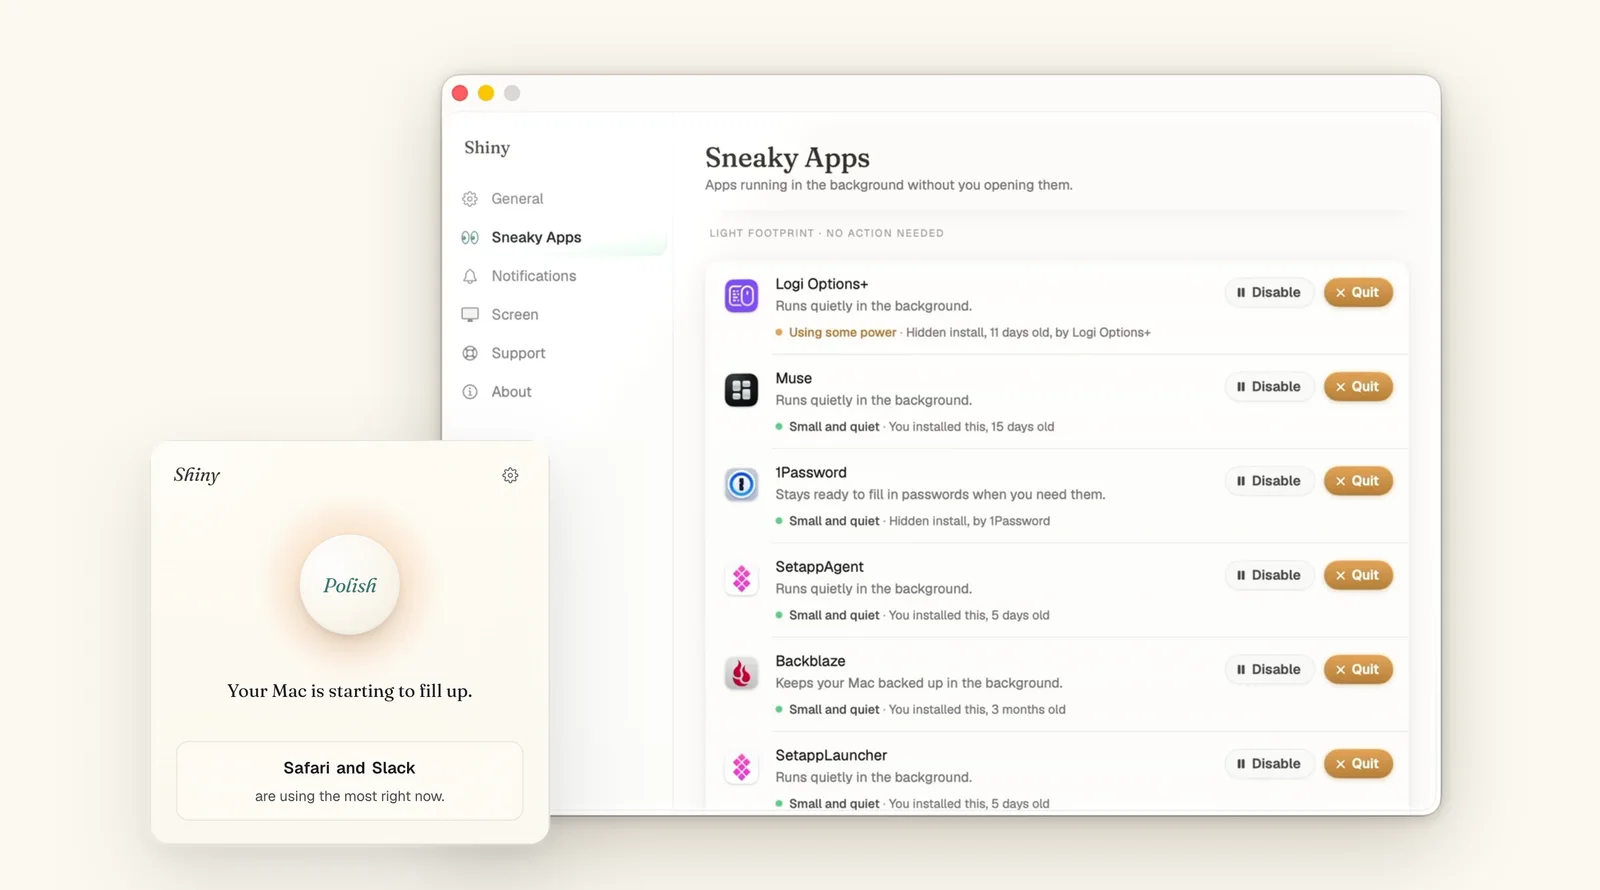The image size is (1600, 890).
Task: Click the round Polish button
Action: click(x=350, y=585)
